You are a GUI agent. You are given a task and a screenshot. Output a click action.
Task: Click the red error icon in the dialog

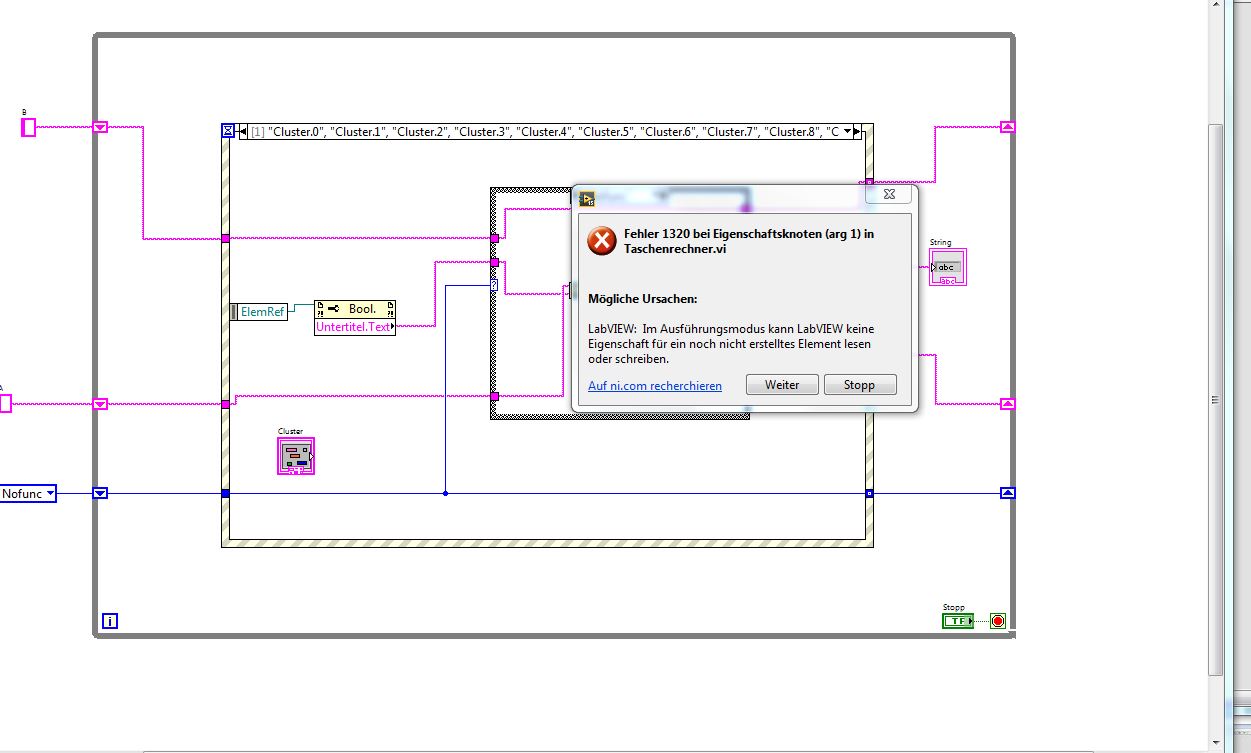click(601, 241)
